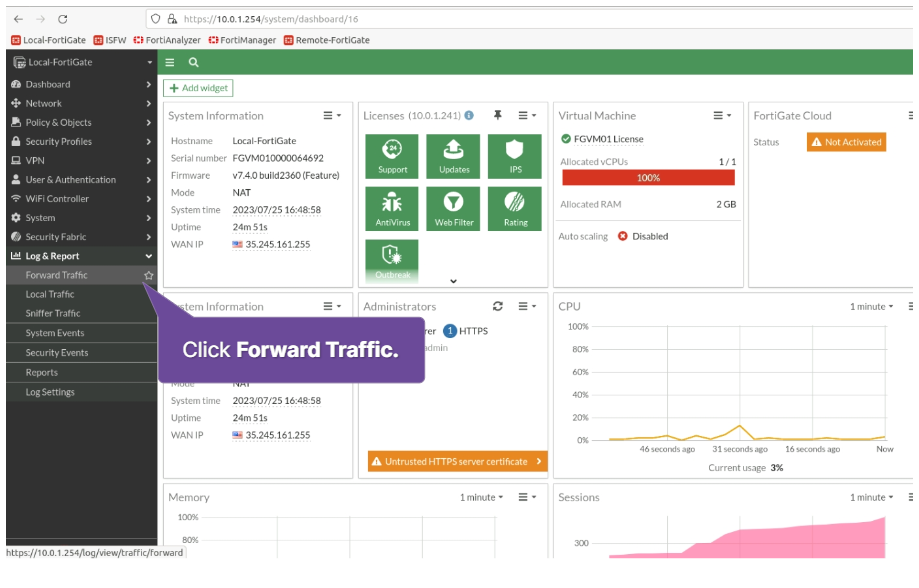Collapse the Log & Report menu
Viewport: 919px width, 588px height.
[82, 256]
